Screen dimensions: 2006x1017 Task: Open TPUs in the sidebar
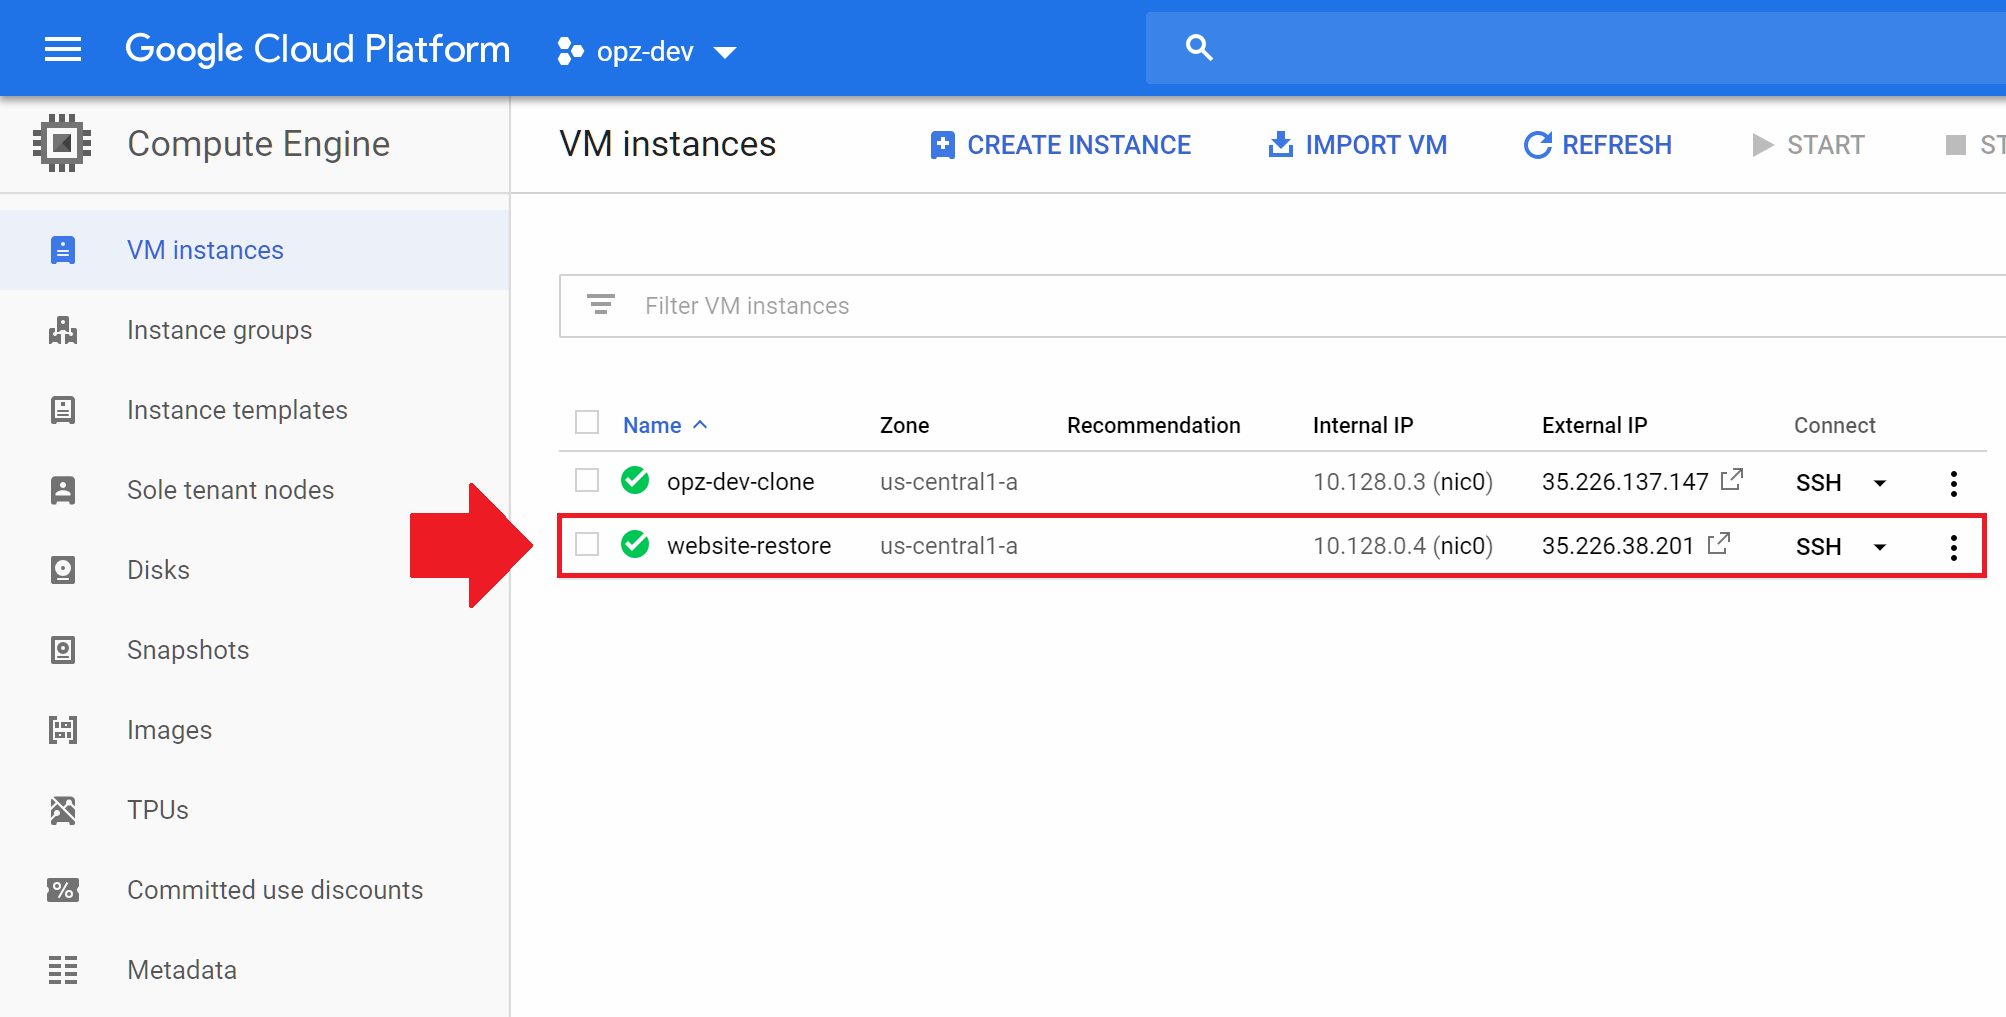[158, 810]
